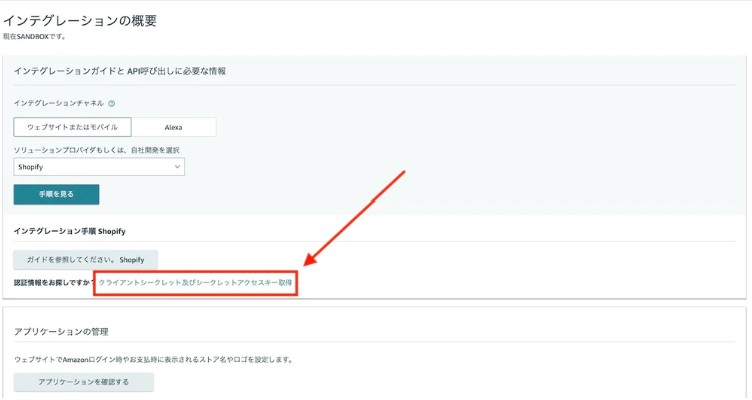Click the インテグレーションガイドと API呼び出しに必要な情報 heading

click(119, 71)
